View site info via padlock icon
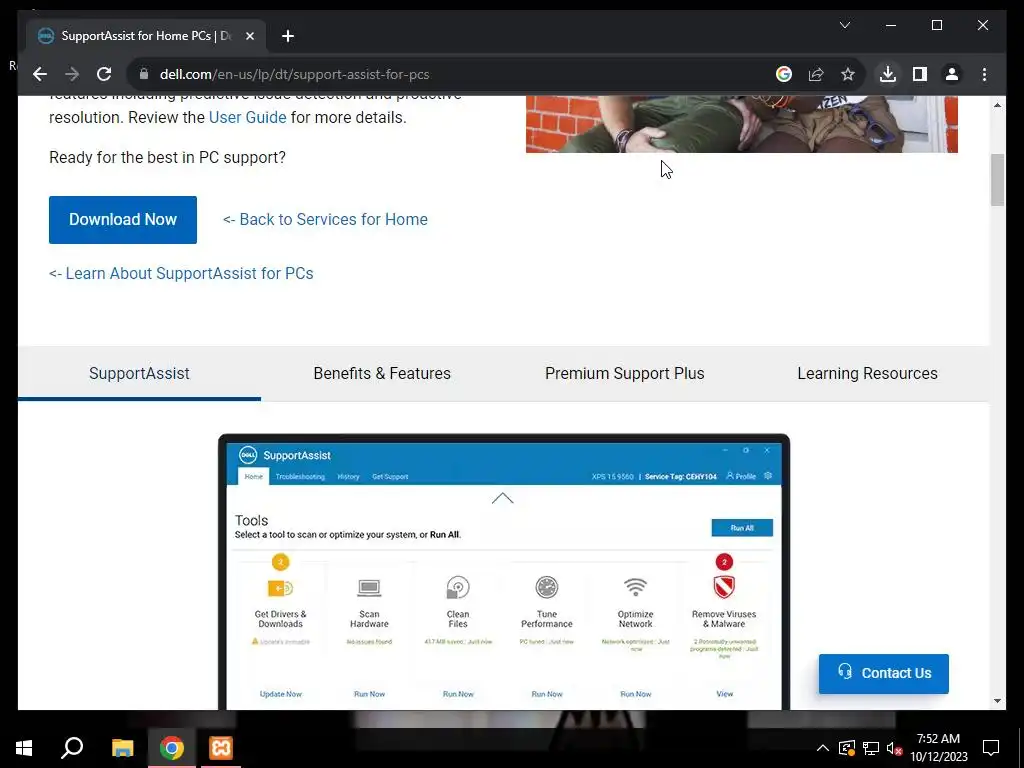Viewport: 1024px width, 768px height. pyautogui.click(x=144, y=74)
